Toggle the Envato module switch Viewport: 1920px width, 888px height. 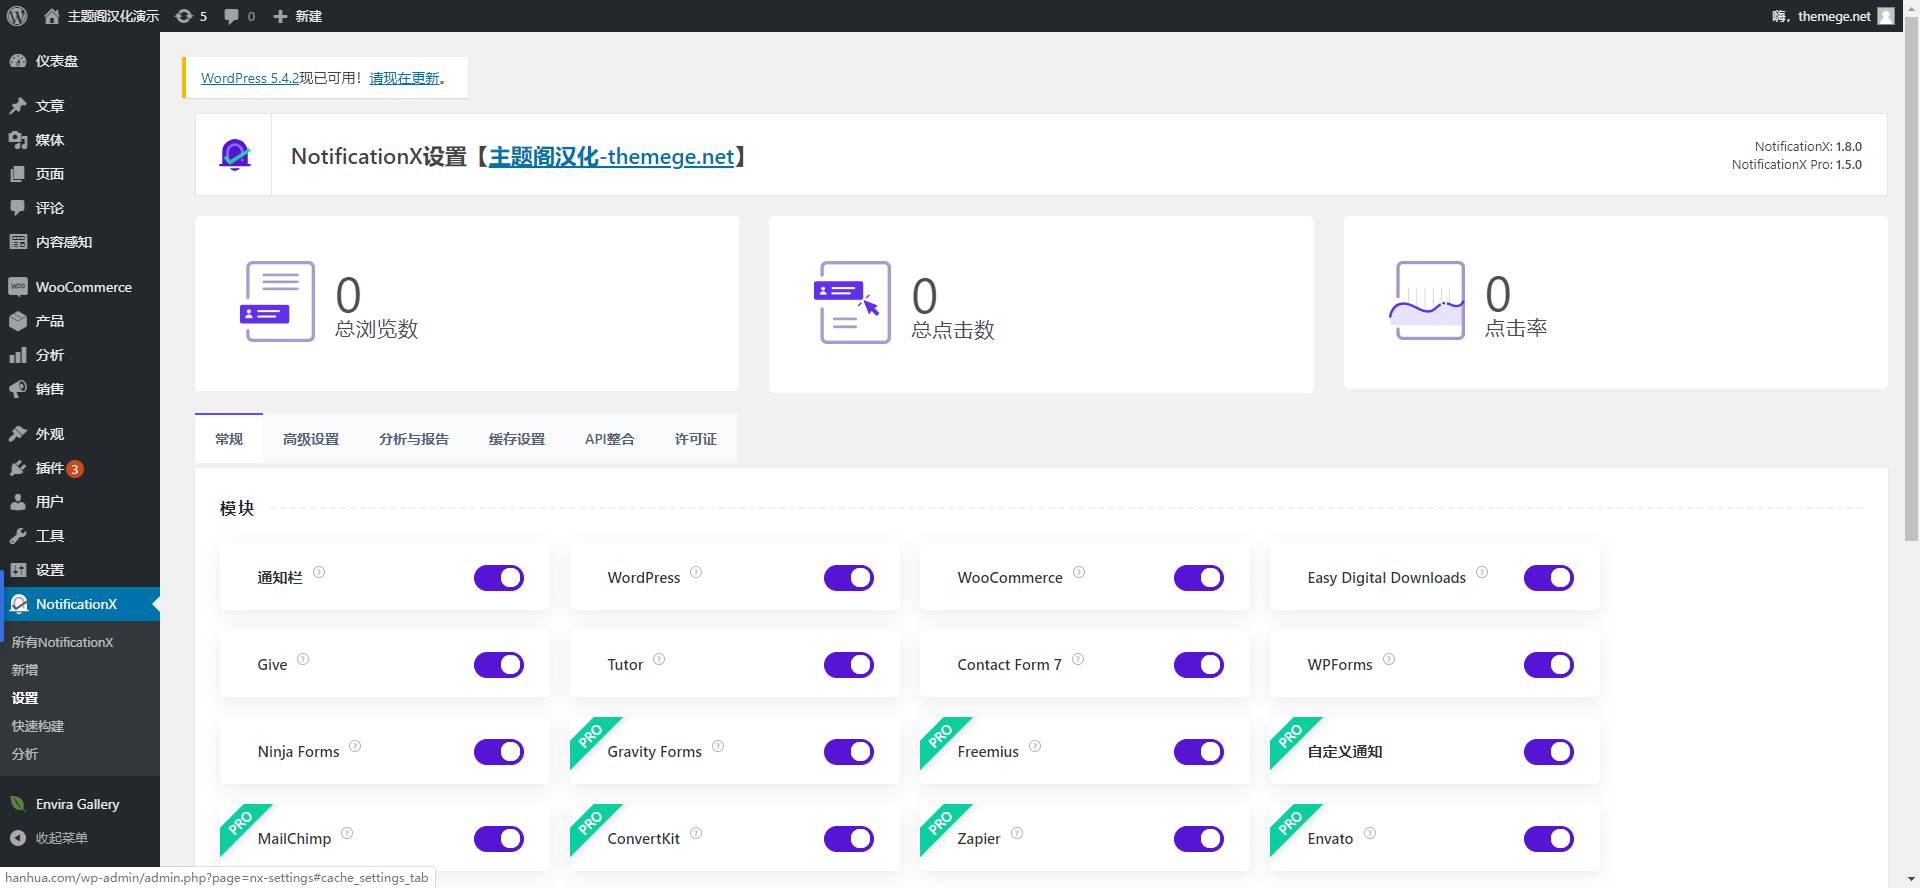pos(1549,839)
